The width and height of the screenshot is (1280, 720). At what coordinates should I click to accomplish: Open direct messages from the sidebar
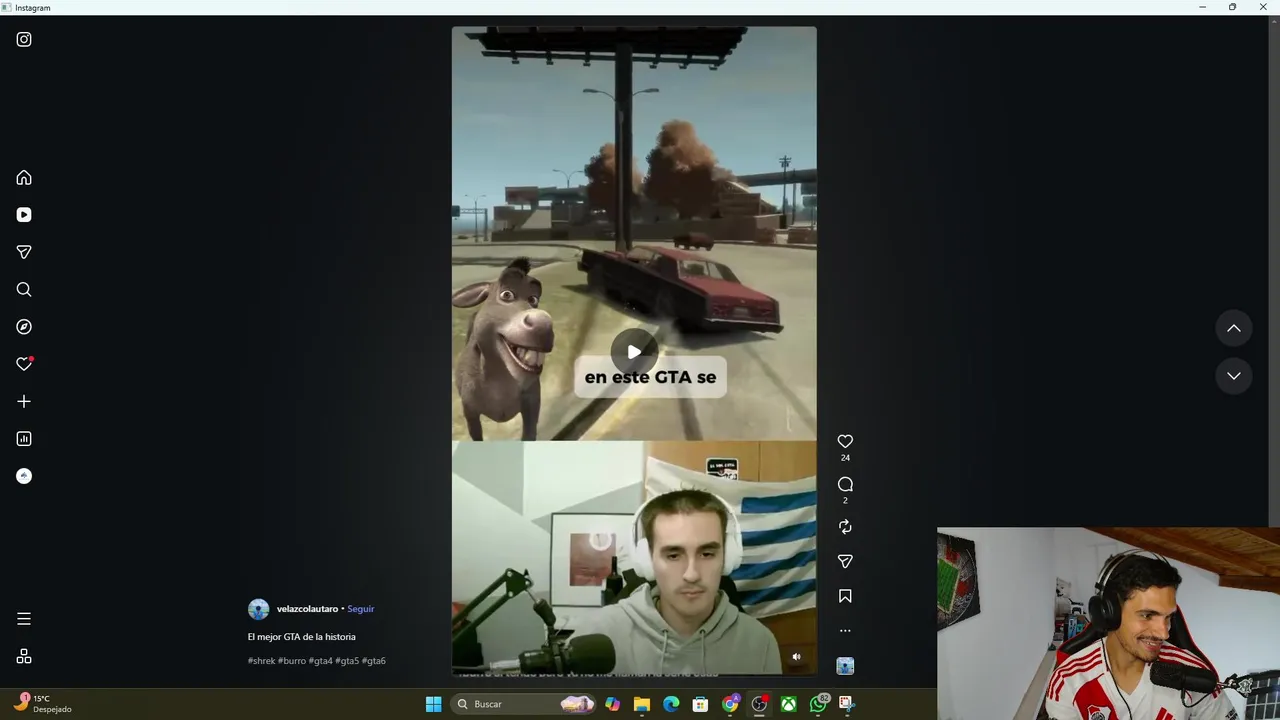24,252
